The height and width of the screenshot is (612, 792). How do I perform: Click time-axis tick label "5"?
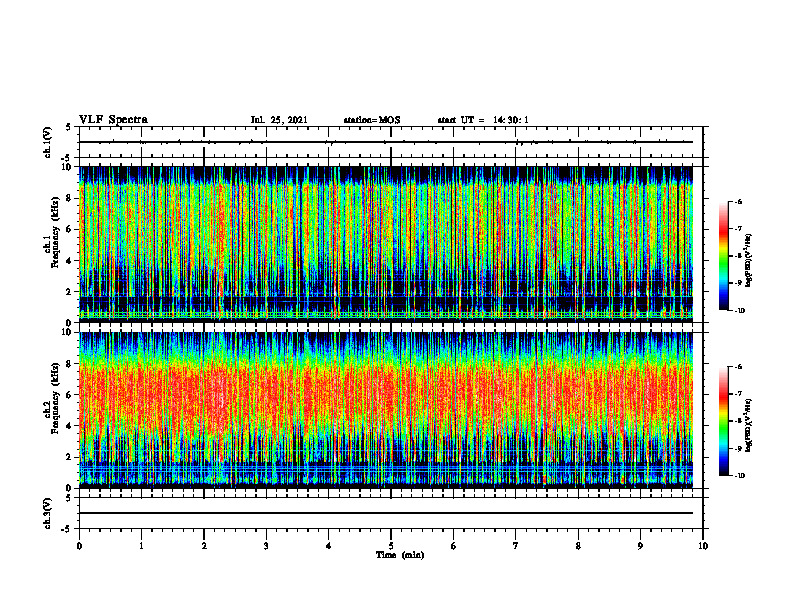(x=391, y=546)
